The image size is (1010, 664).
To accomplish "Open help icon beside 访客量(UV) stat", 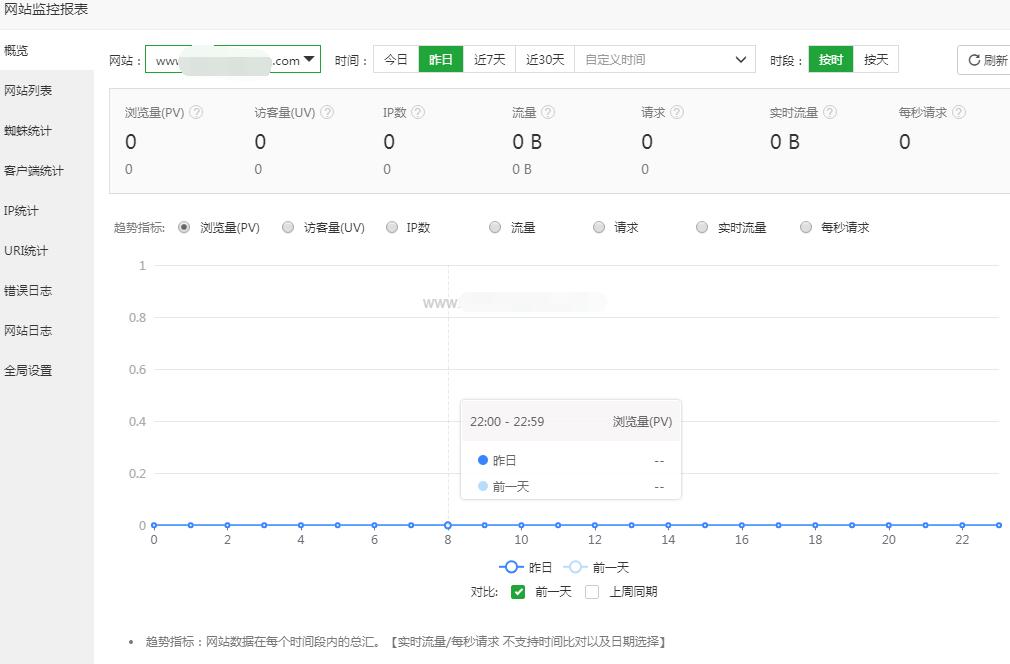I will 327,112.
